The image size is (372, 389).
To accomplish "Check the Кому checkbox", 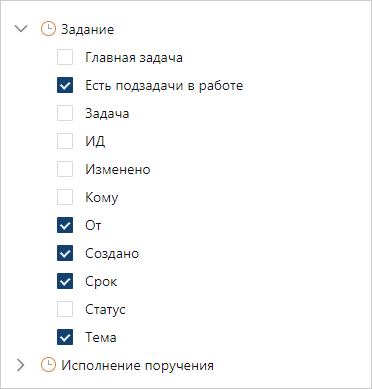I will (x=65, y=197).
